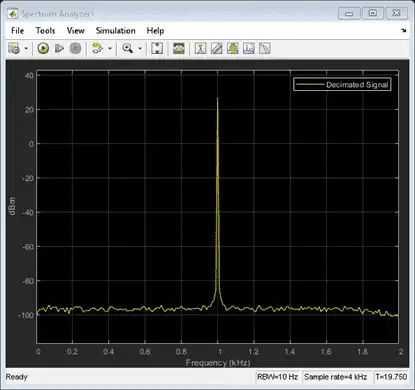Open the CCDF Measurements icon

[265, 49]
